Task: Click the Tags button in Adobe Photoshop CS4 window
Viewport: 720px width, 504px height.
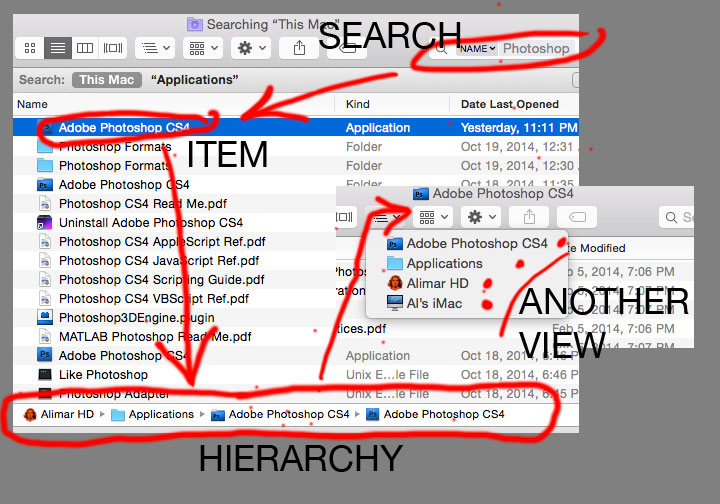Action: point(577,217)
